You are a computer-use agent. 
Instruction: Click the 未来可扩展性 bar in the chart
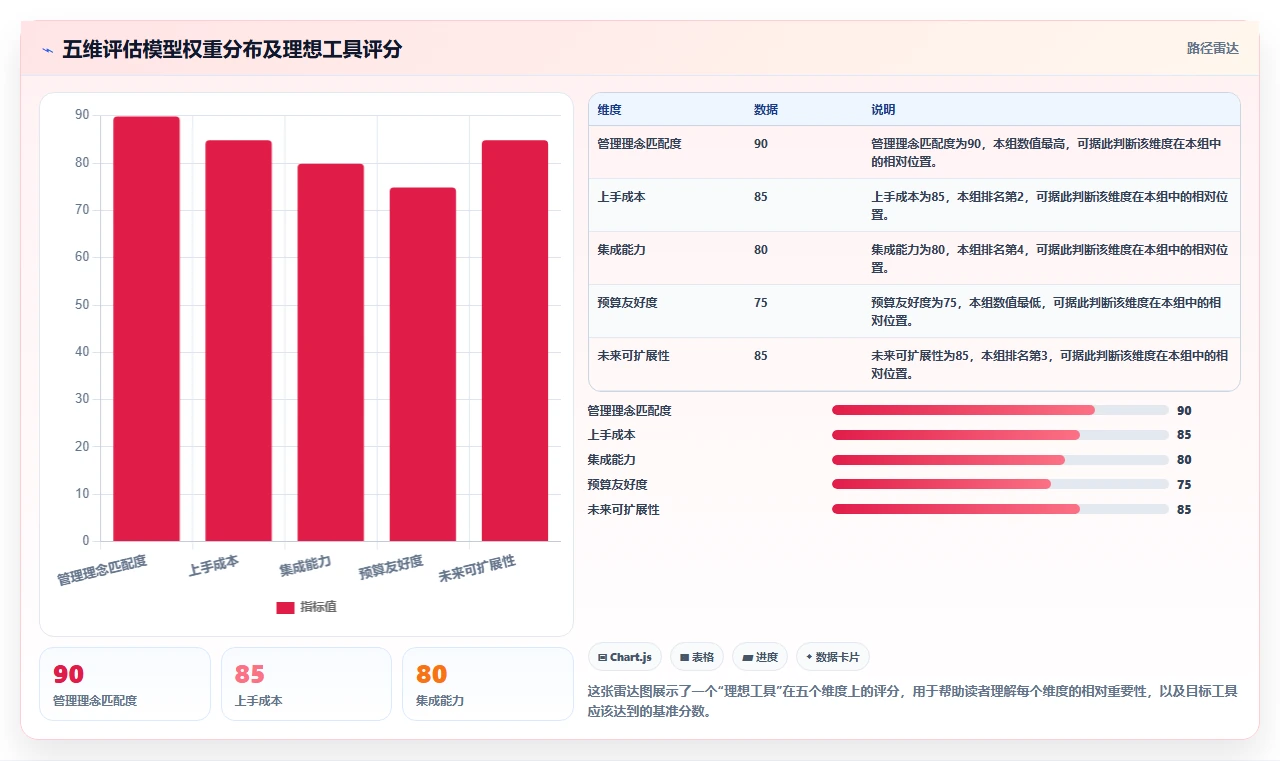coord(515,341)
